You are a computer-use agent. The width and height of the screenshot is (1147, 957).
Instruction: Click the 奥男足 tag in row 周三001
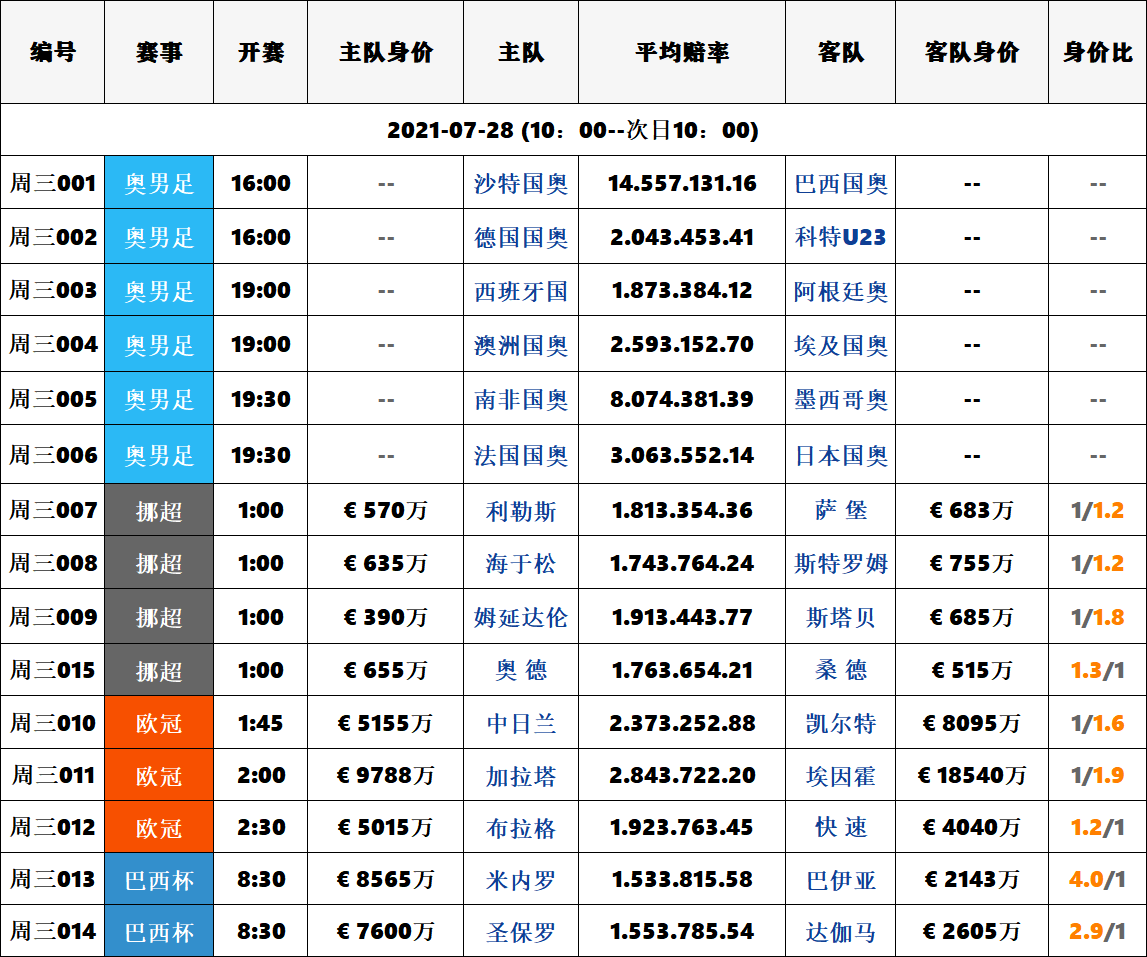(159, 184)
